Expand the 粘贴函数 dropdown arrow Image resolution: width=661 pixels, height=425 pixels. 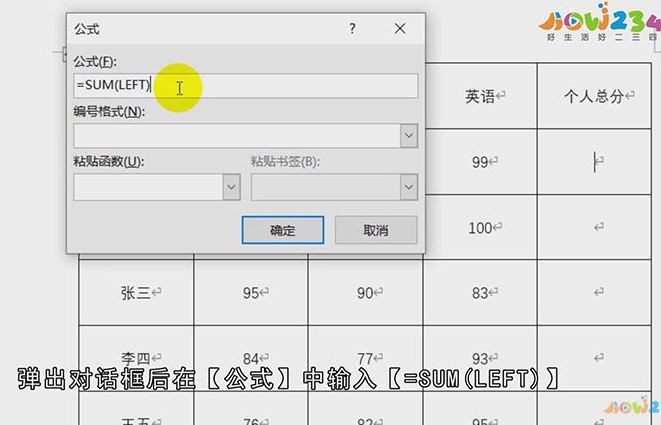pos(231,187)
